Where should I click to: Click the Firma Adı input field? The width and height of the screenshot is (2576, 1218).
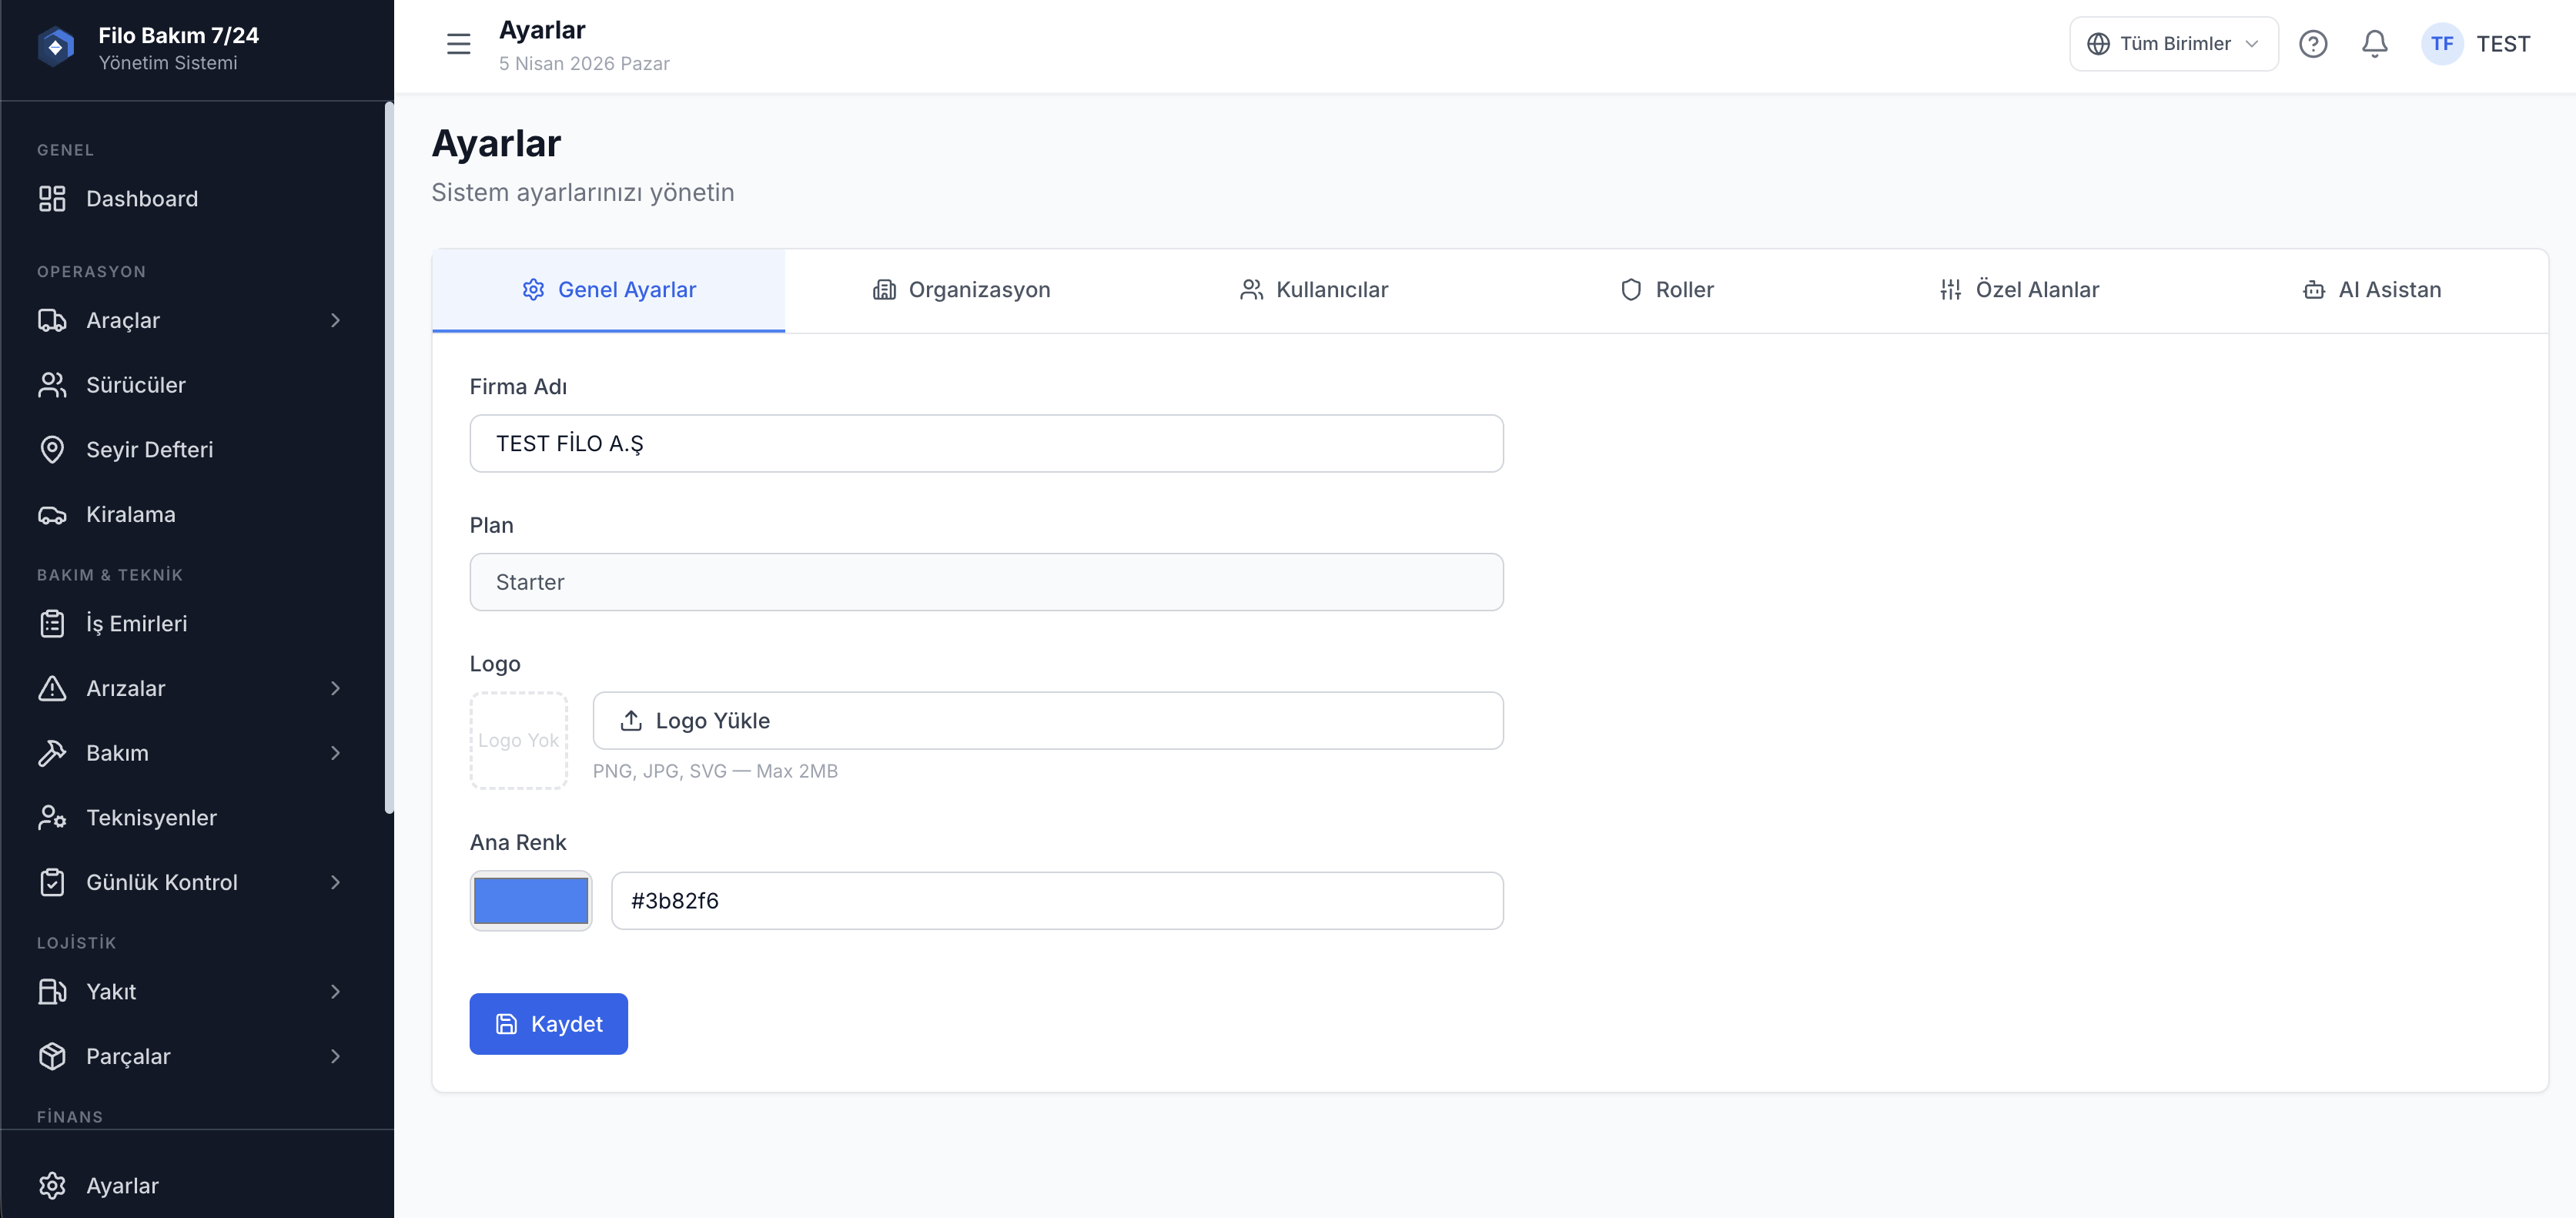click(985, 444)
